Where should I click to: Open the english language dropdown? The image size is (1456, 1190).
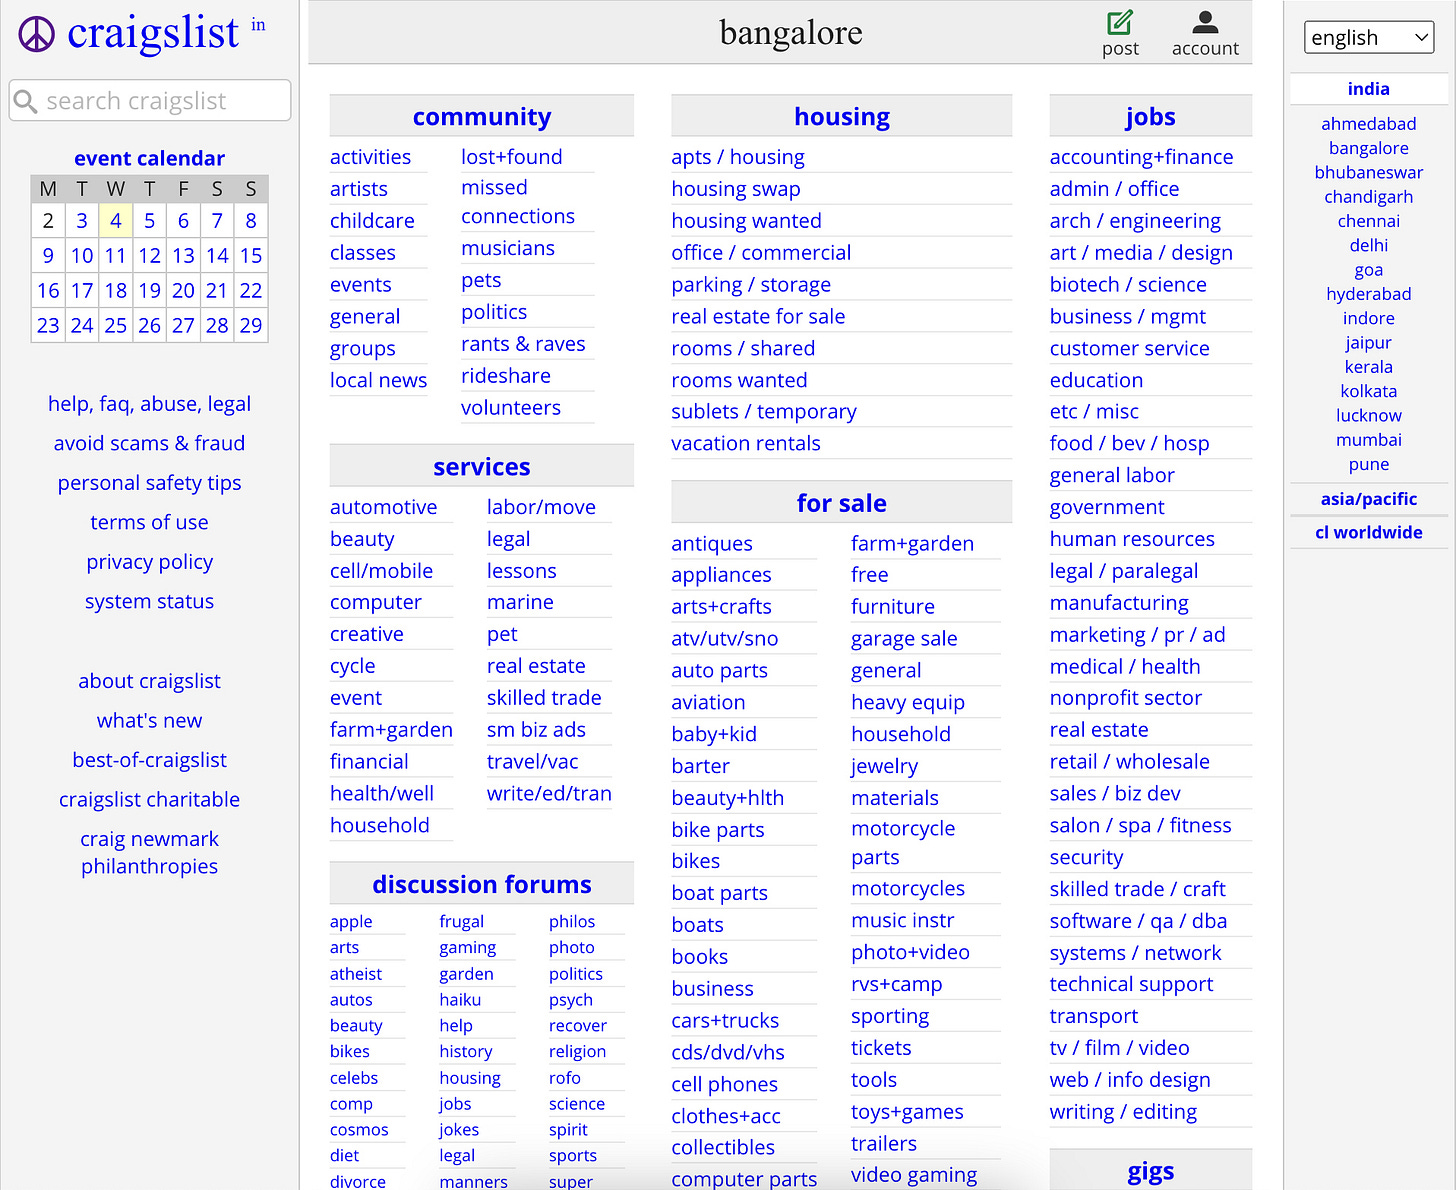pyautogui.click(x=1369, y=38)
